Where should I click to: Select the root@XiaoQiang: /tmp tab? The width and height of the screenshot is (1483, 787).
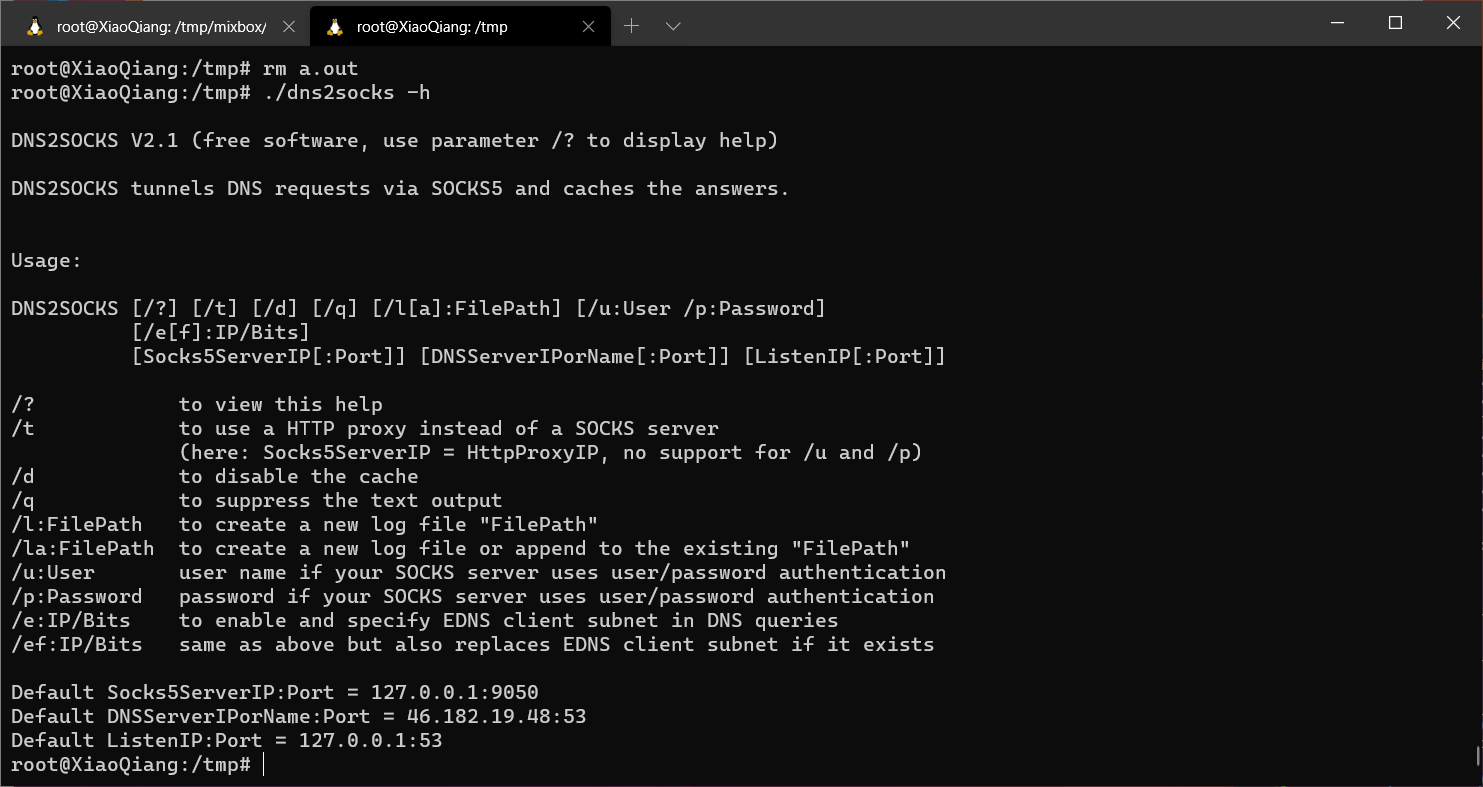(x=432, y=27)
